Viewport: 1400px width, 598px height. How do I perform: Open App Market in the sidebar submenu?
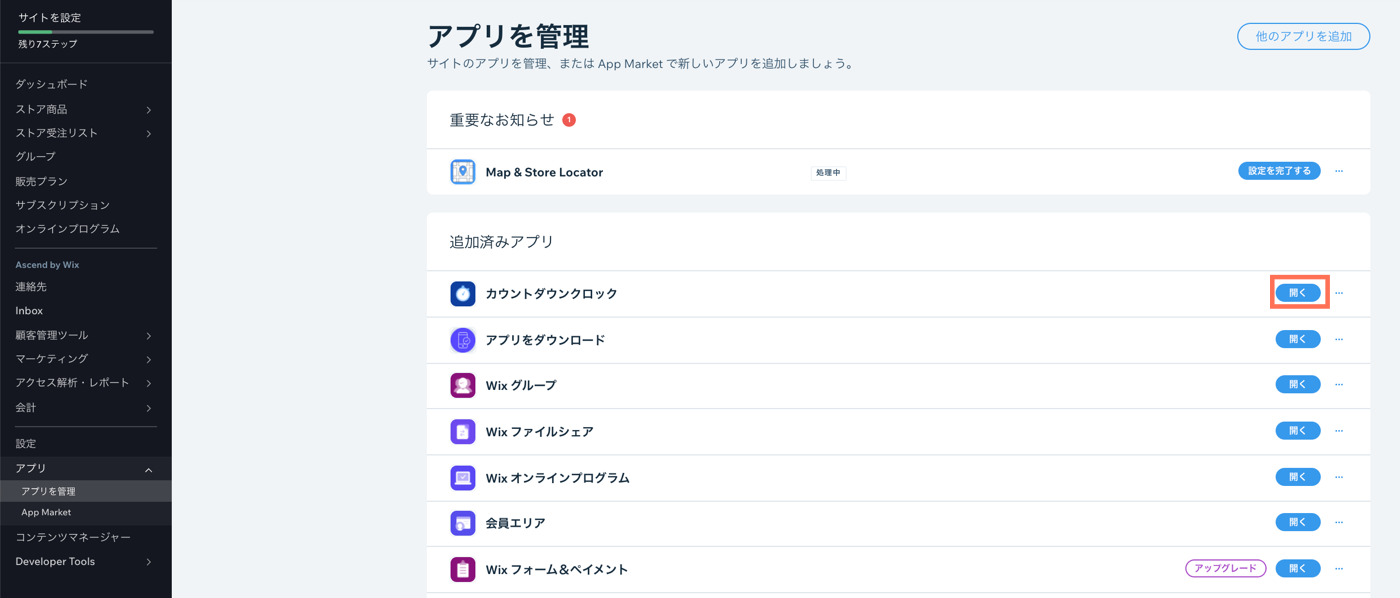coord(46,513)
